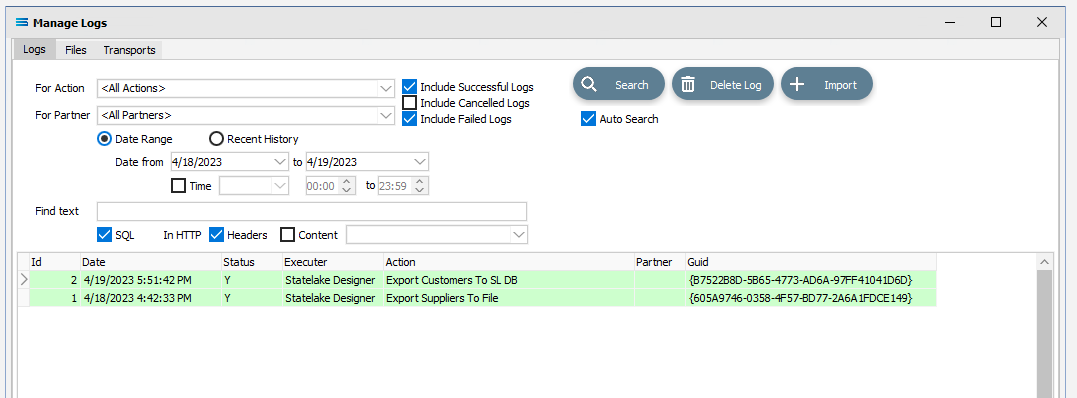1077x398 pixels.
Task: Click the Manage Logs title bar app icon
Action: (21, 23)
